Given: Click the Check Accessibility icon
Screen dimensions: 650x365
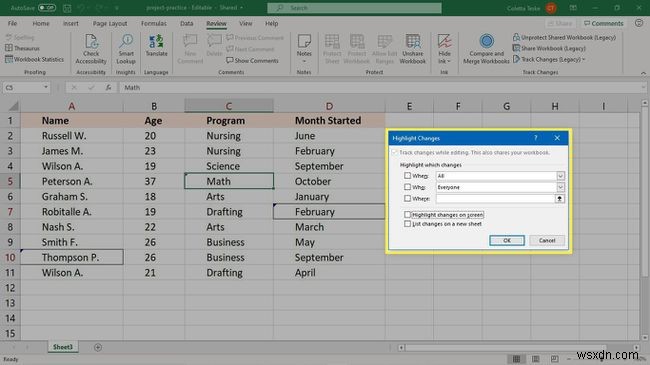Looking at the screenshot, I should (91, 41).
